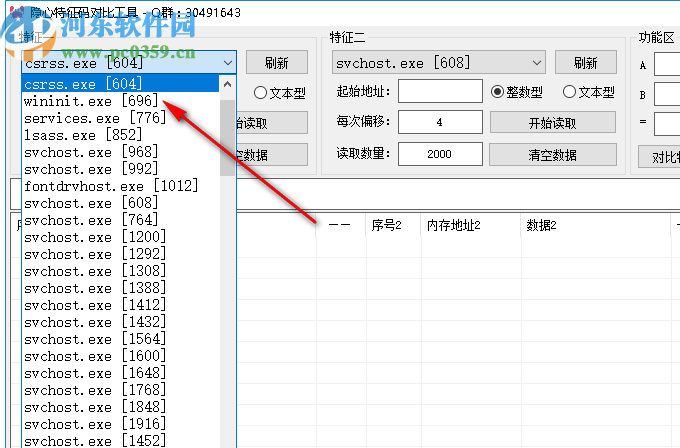Select svchost.exe [992] entry
Screen dimensions: 680x448
(x=121, y=169)
